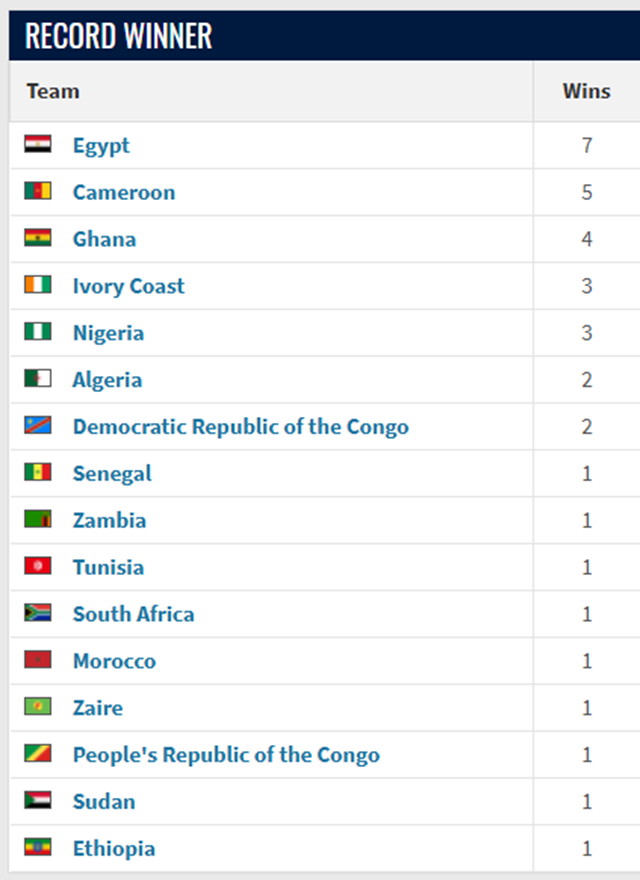Open the Egypt team link

pos(101,146)
